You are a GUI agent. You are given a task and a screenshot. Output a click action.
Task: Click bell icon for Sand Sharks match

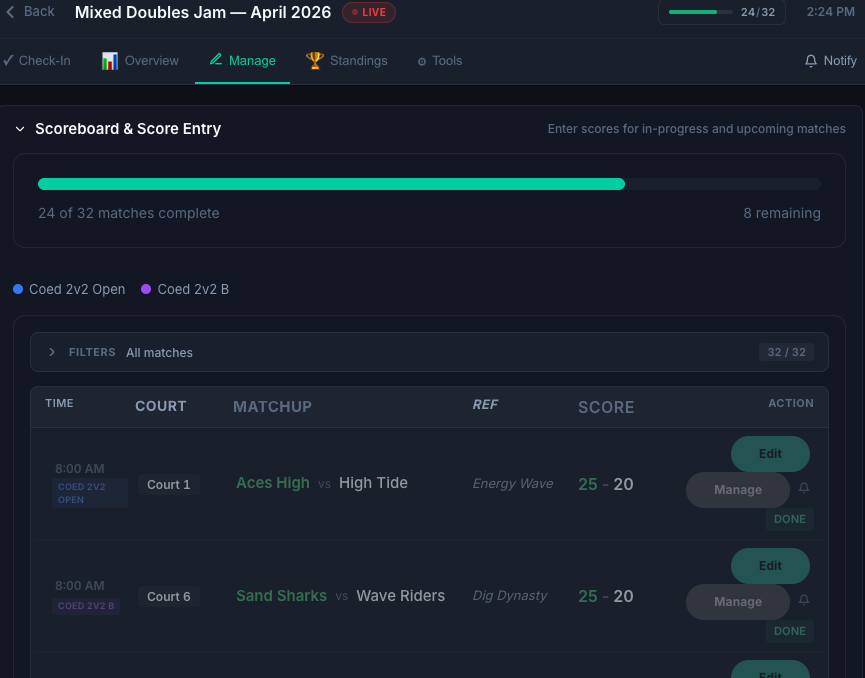pyautogui.click(x=804, y=601)
